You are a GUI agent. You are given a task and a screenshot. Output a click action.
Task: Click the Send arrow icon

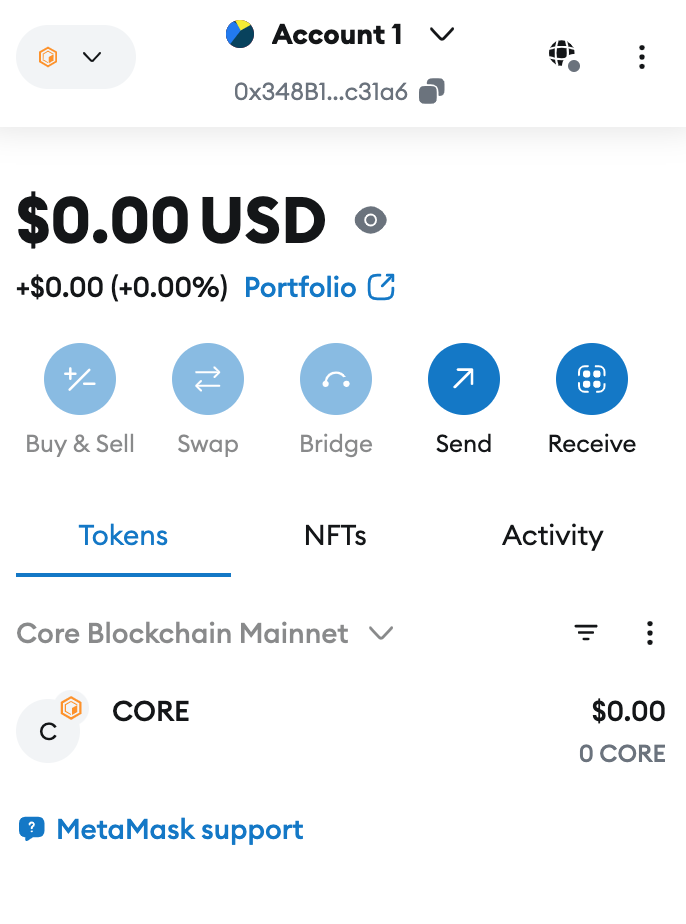464,379
